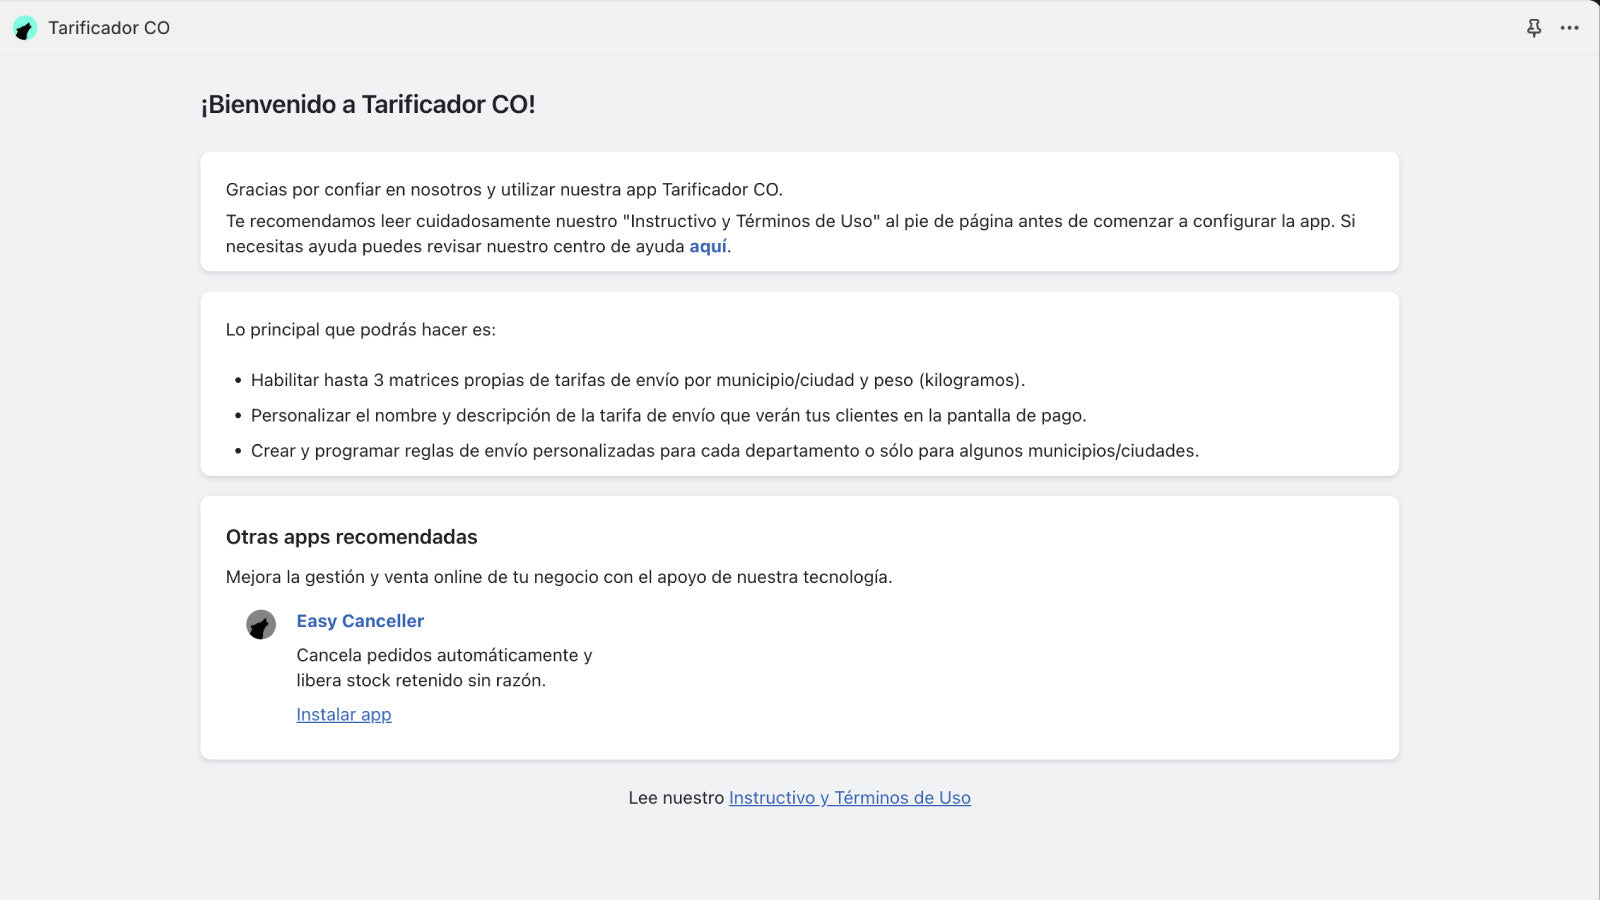Click the bullet starting 'Personalizar el nombre'
The height and width of the screenshot is (900, 1600).
click(669, 415)
